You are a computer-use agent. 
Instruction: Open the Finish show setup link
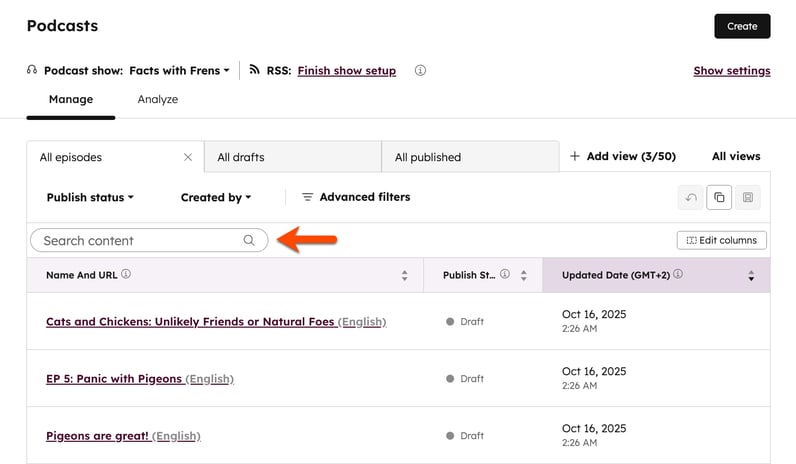(346, 71)
